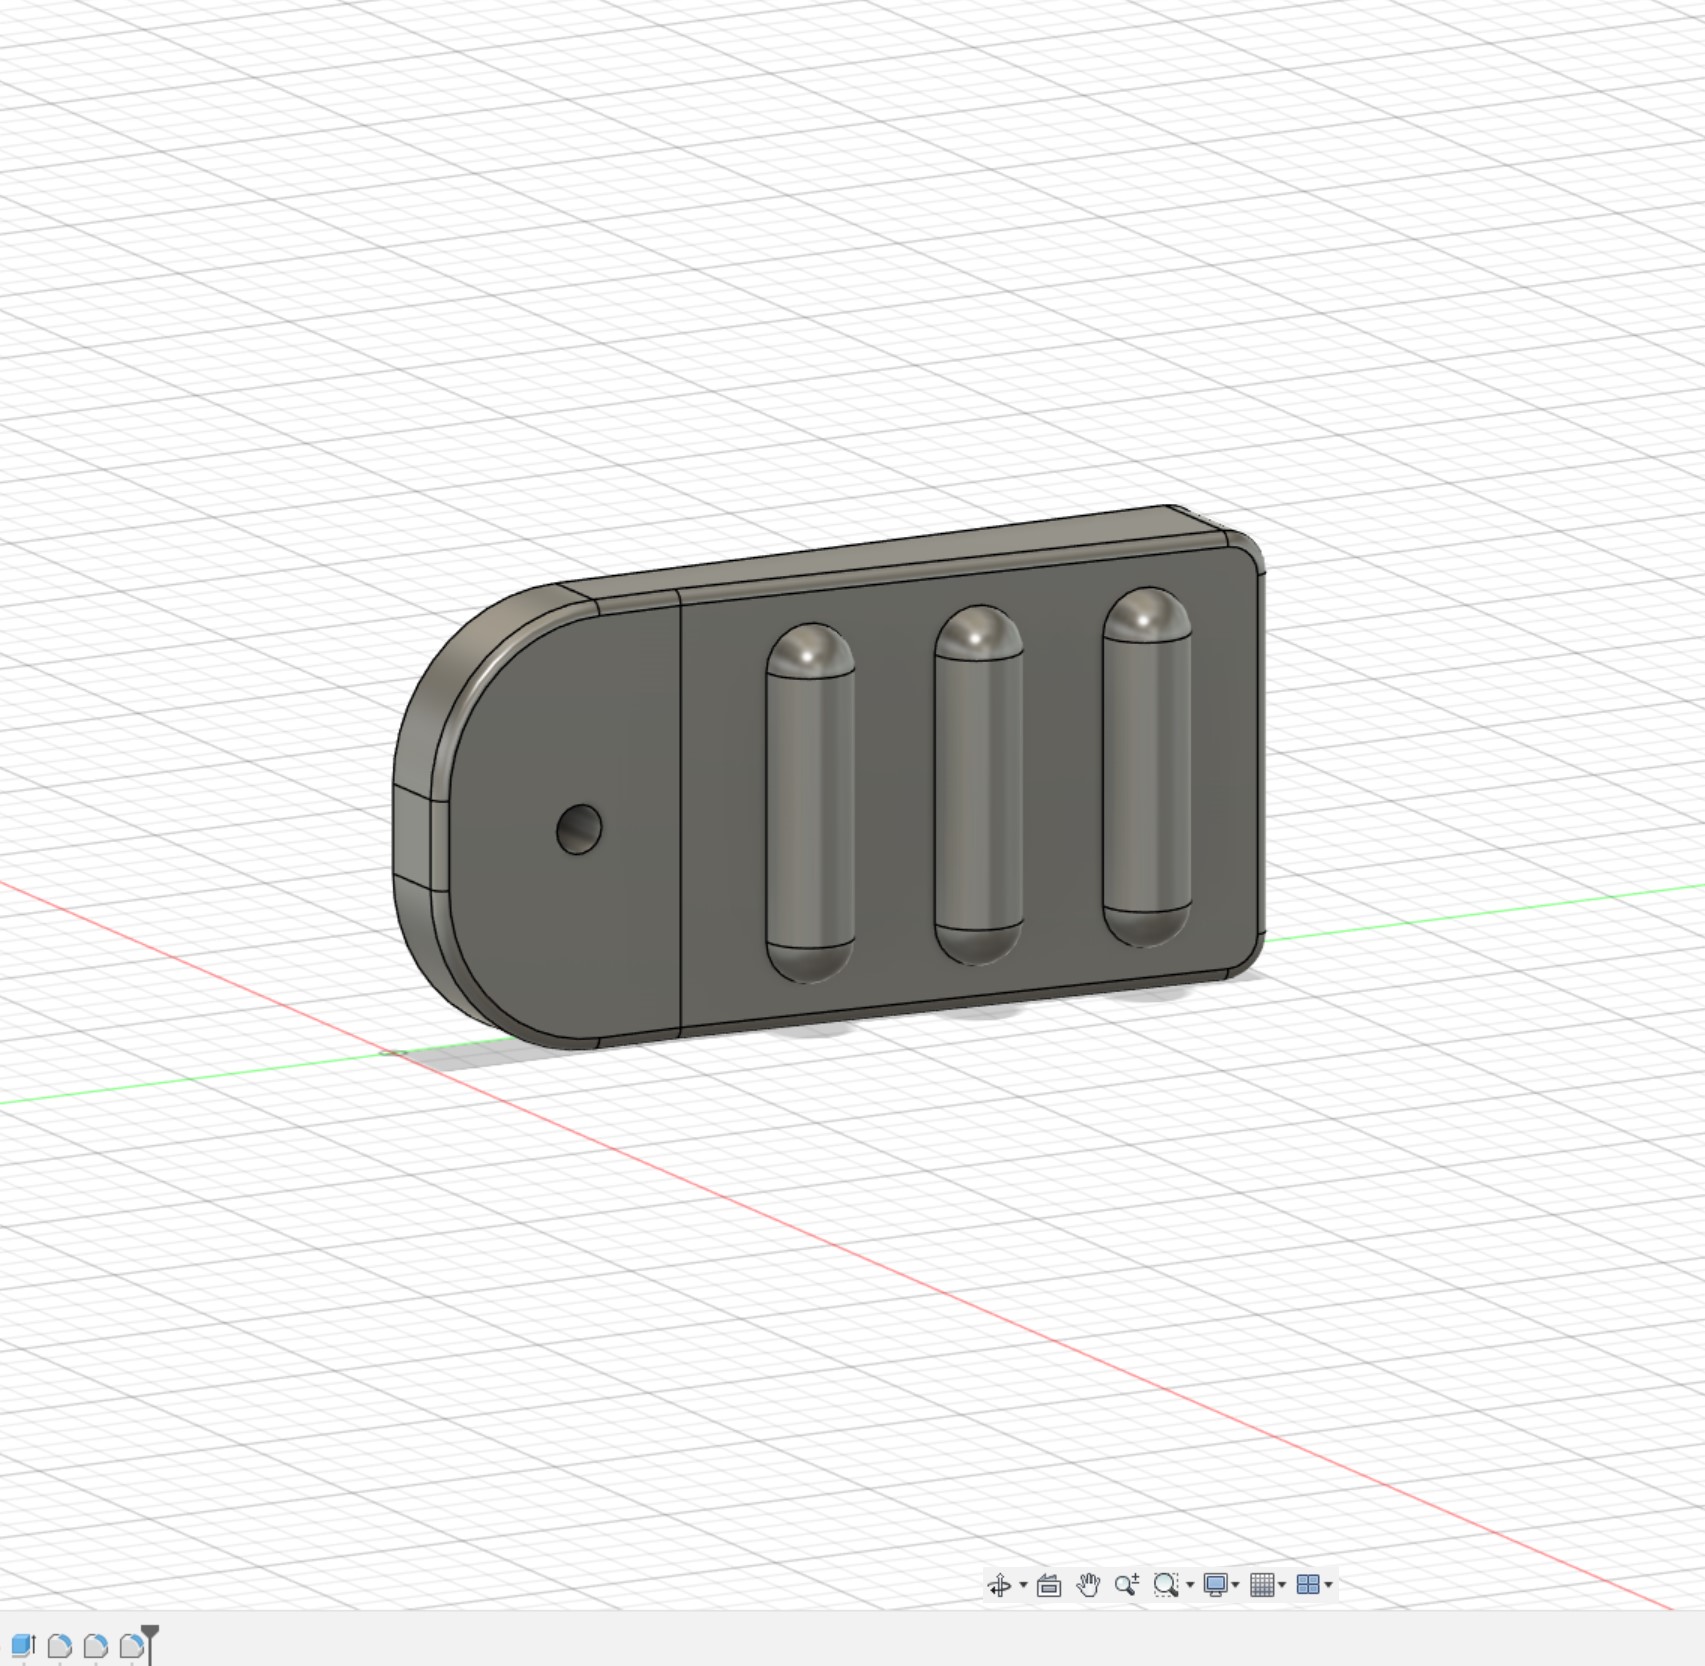Image resolution: width=1705 pixels, height=1666 pixels.
Task: Click the first Fillet feature in the timeline
Action: (58, 1645)
